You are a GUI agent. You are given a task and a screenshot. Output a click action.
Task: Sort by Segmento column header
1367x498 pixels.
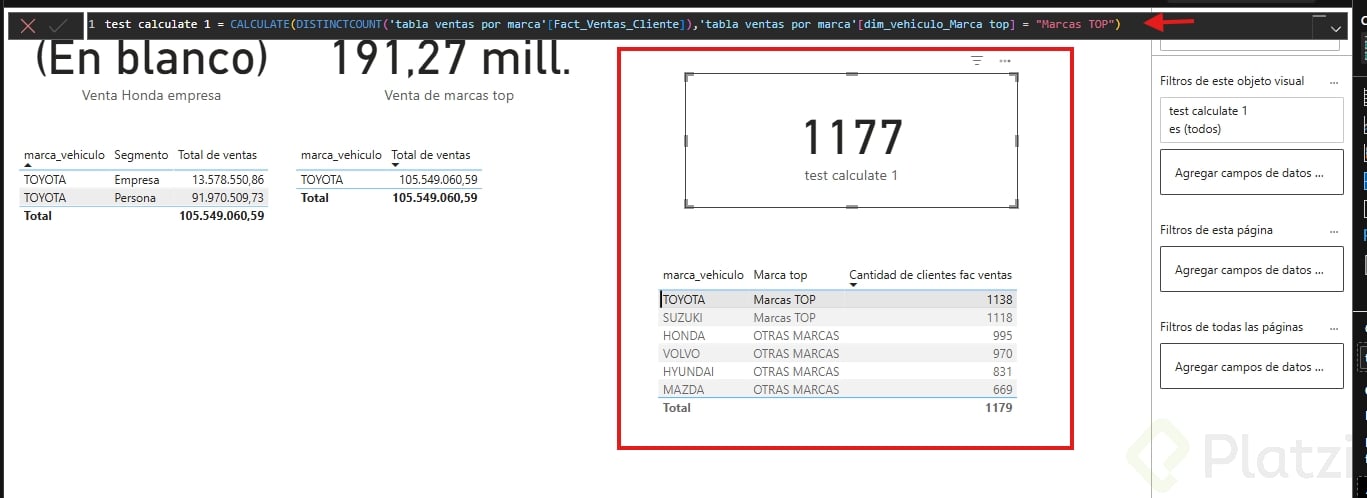click(x=141, y=155)
